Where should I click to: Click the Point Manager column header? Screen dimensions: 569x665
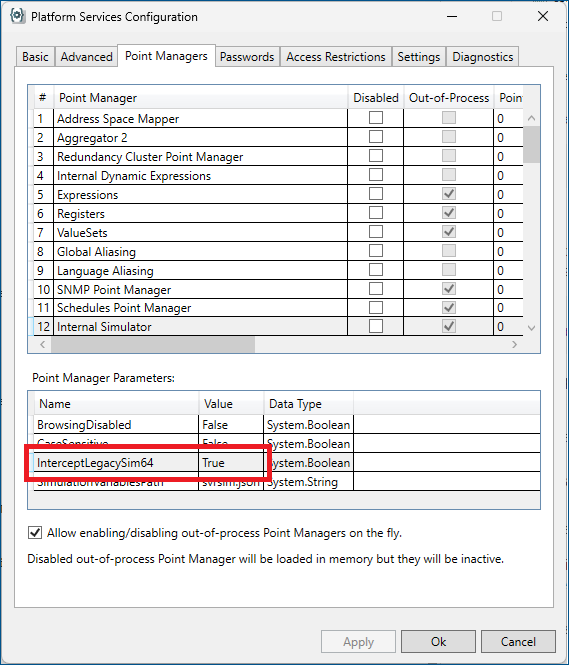click(201, 98)
